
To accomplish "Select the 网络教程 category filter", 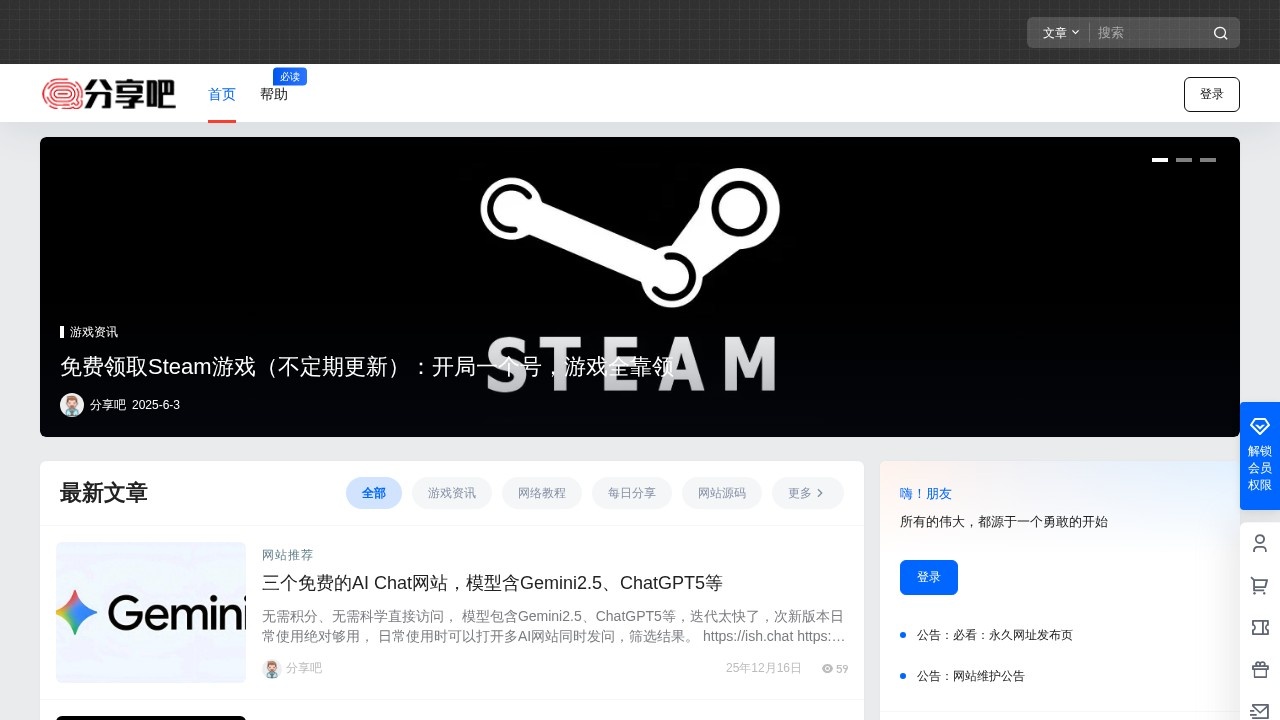I will 542,493.
